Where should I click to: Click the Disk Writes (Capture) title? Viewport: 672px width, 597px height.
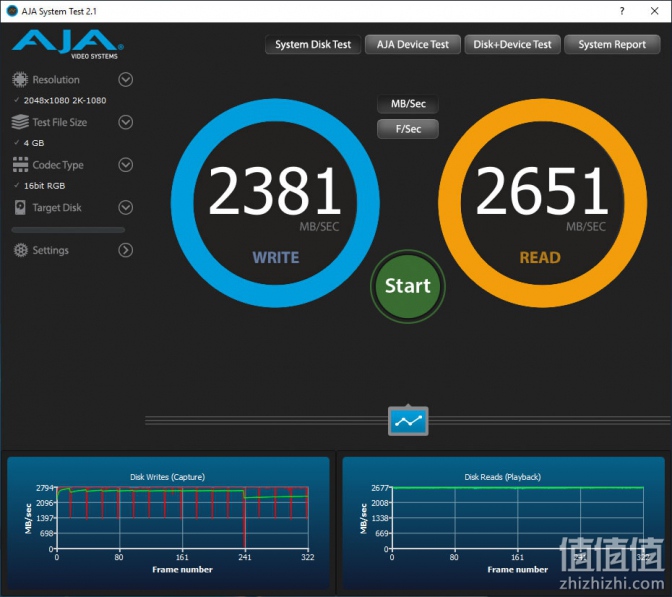point(168,477)
